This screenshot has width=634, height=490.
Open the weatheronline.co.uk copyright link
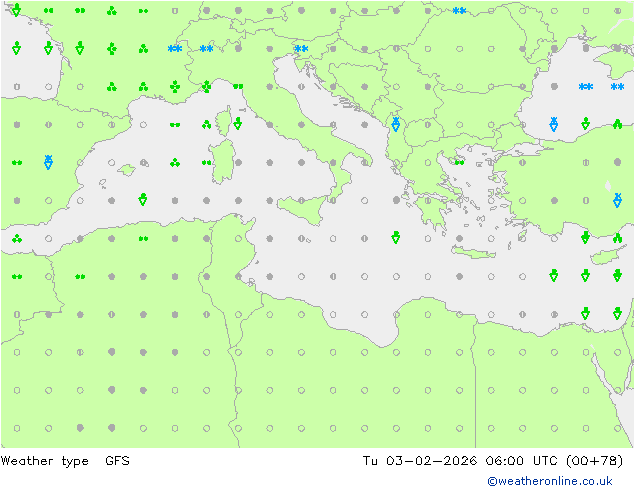(550, 481)
